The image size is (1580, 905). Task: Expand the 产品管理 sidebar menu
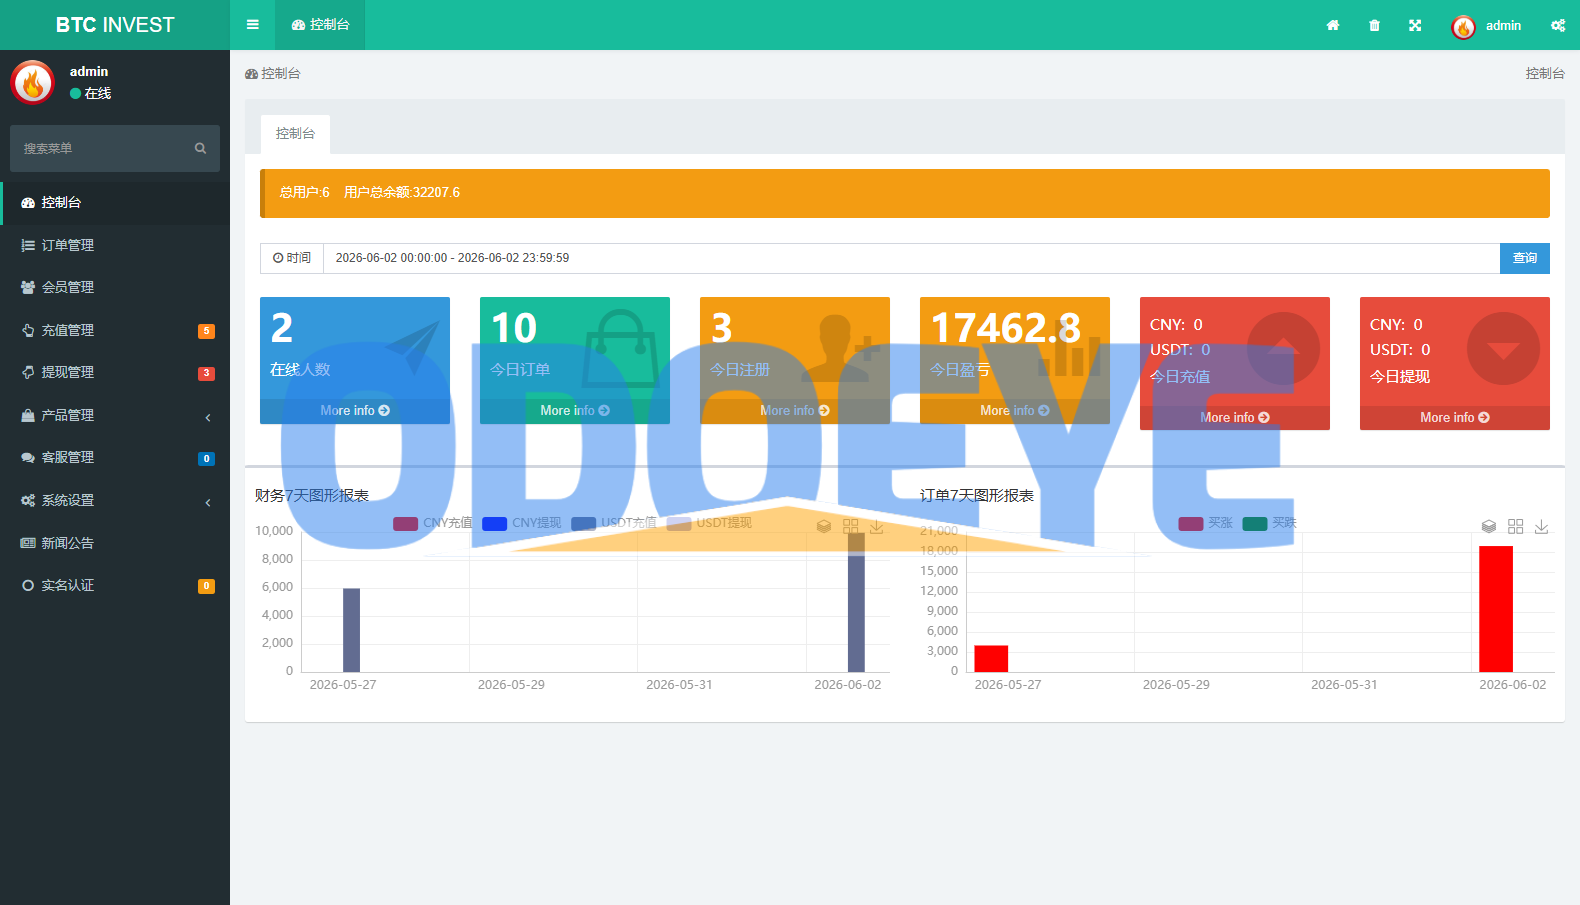[115, 415]
